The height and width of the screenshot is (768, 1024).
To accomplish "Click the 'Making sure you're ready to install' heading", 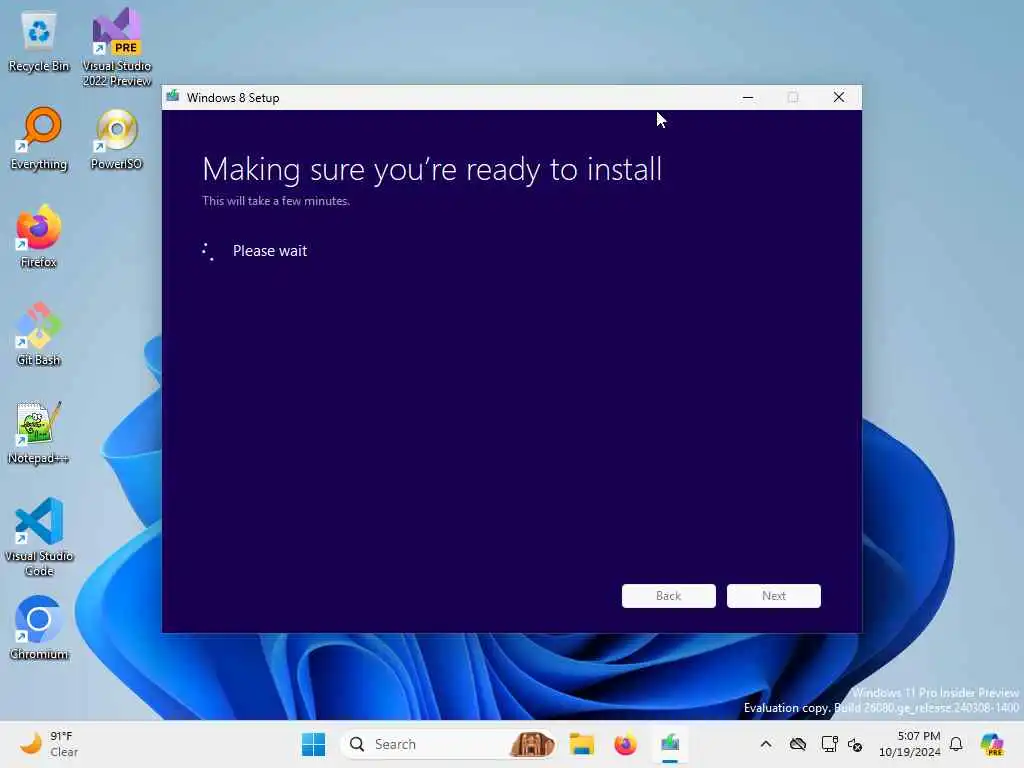I will [432, 170].
